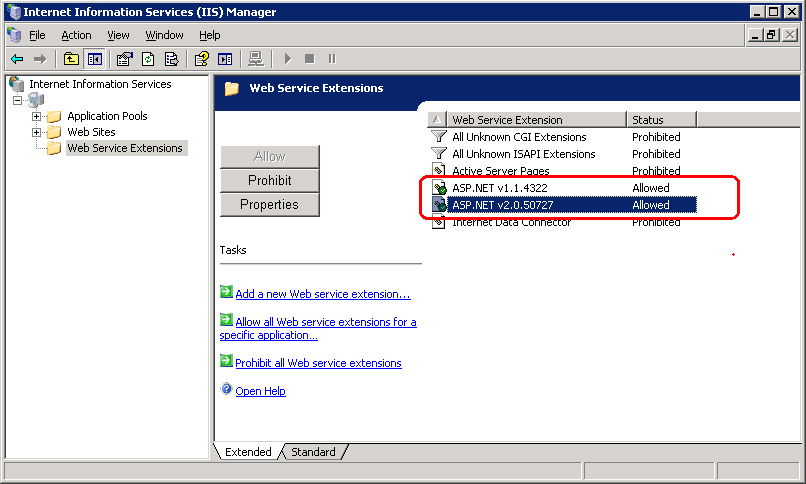Click Allow all Web service extensions link
806x484 pixels.
(x=318, y=328)
